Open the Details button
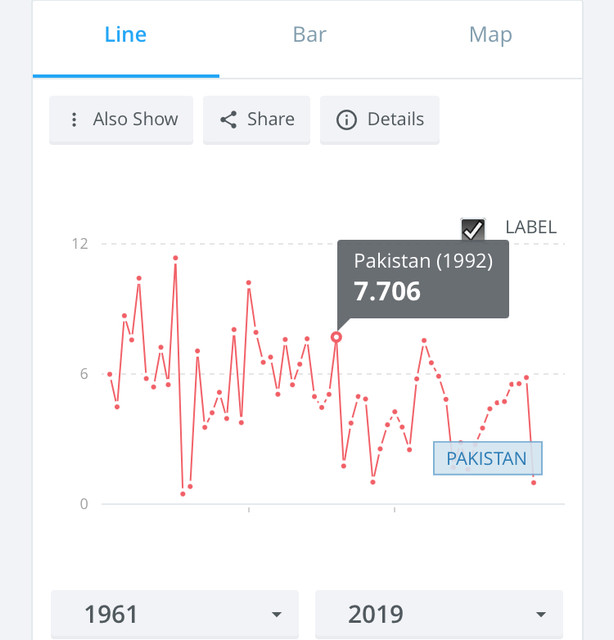The height and width of the screenshot is (640, 614). point(380,120)
